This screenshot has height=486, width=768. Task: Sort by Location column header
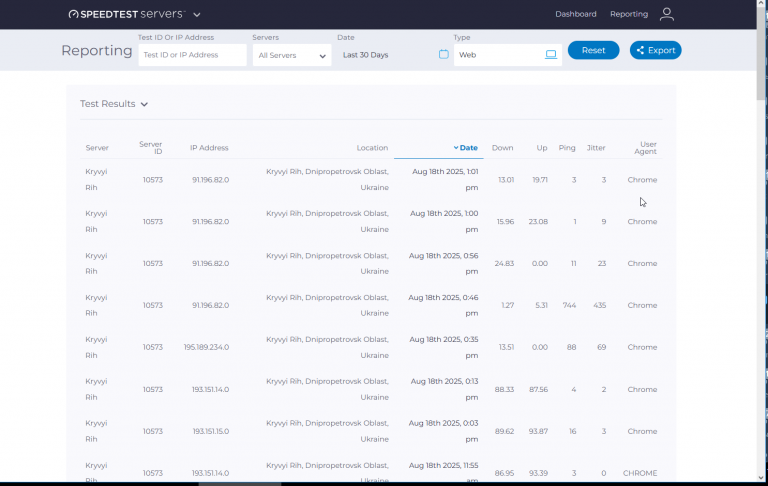372,147
